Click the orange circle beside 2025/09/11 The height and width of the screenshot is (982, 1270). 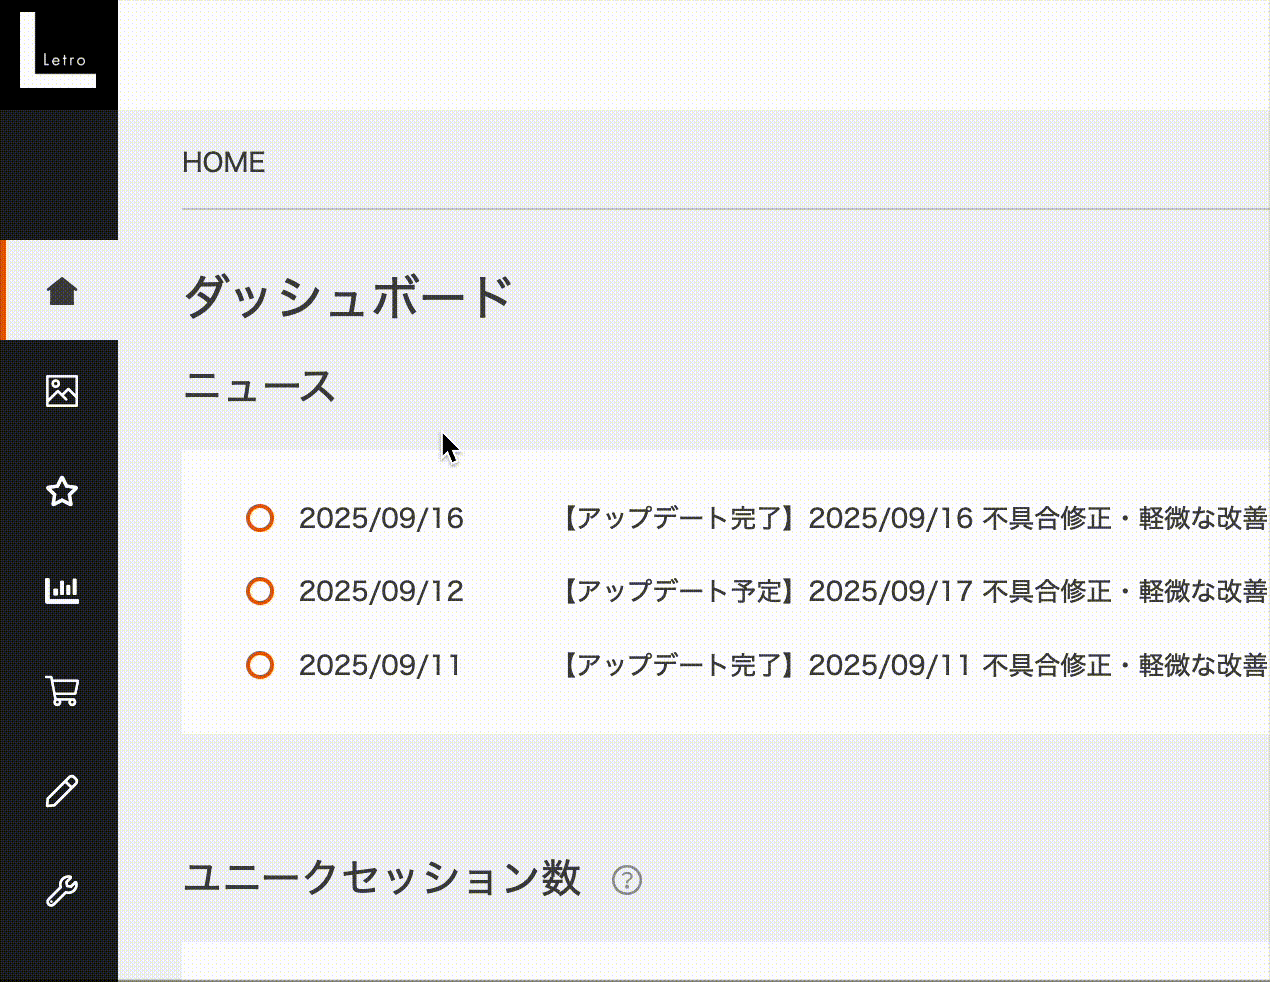point(260,665)
